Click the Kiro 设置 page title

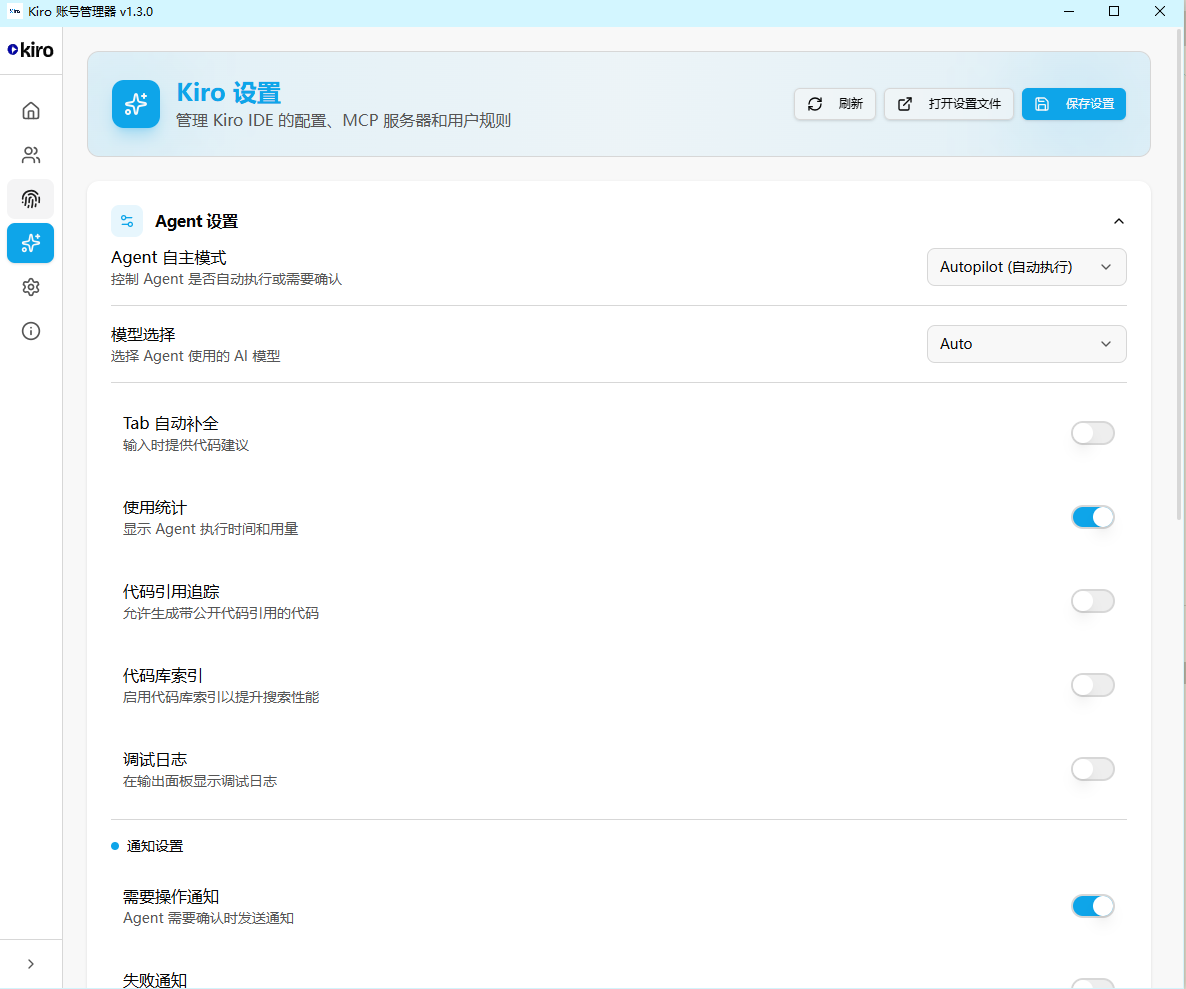(228, 93)
